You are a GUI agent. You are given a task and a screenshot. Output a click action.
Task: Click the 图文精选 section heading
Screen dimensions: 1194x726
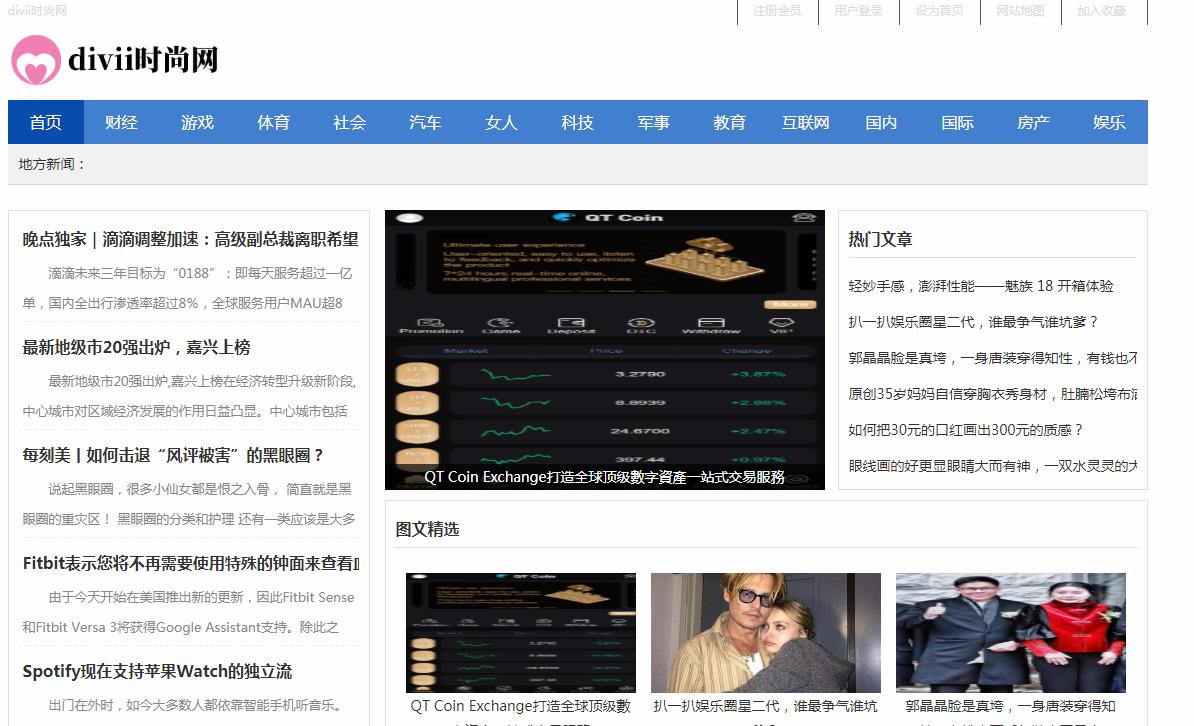click(427, 529)
